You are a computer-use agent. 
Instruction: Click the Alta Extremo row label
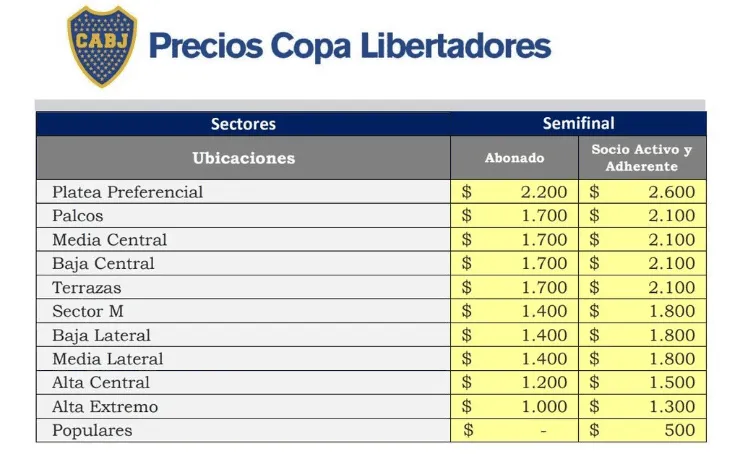point(105,407)
